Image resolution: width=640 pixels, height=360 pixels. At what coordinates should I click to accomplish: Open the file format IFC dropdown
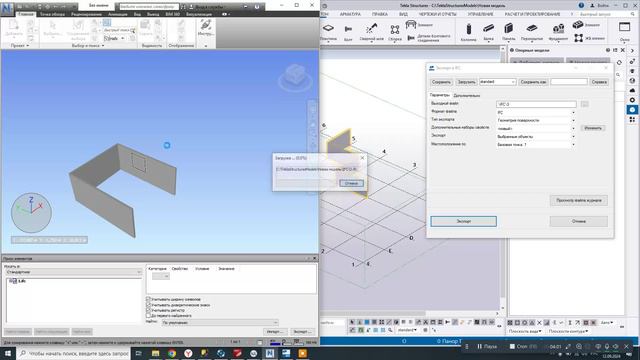click(x=536, y=112)
